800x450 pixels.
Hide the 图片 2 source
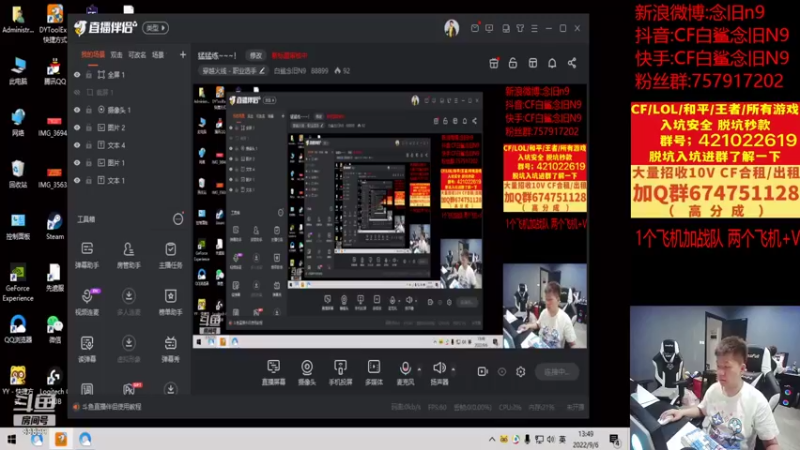pyautogui.click(x=77, y=128)
